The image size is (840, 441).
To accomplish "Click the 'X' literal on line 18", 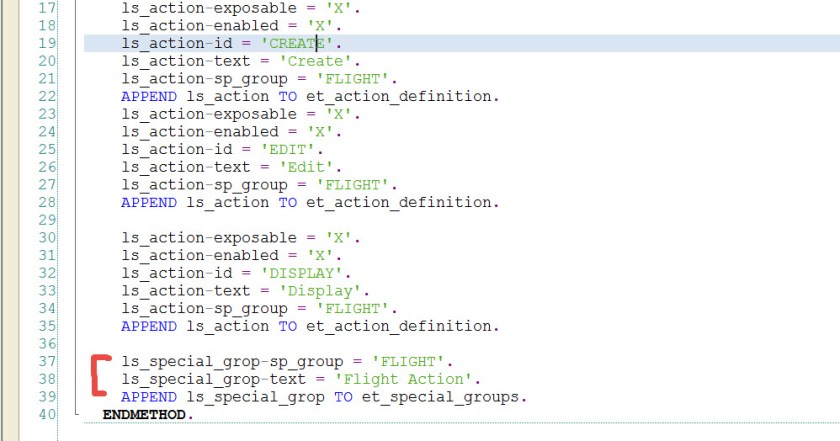I will pos(320,26).
